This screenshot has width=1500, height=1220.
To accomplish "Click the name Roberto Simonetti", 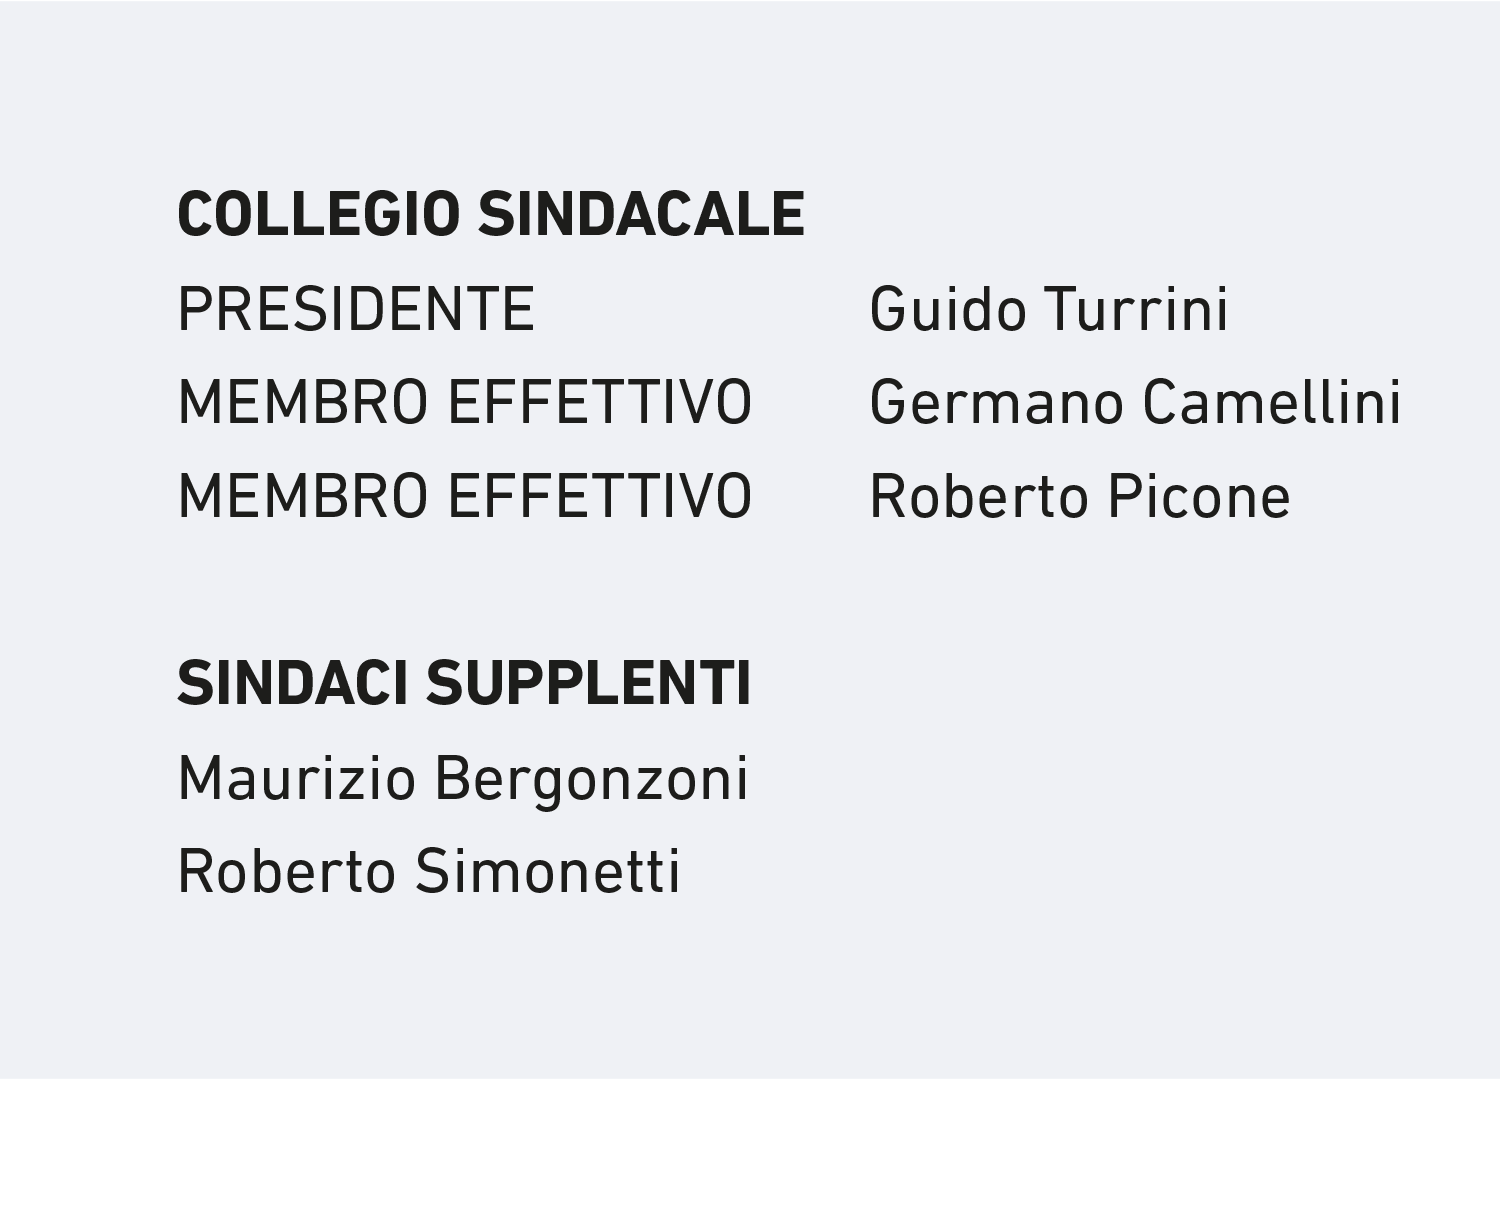I will [x=429, y=872].
